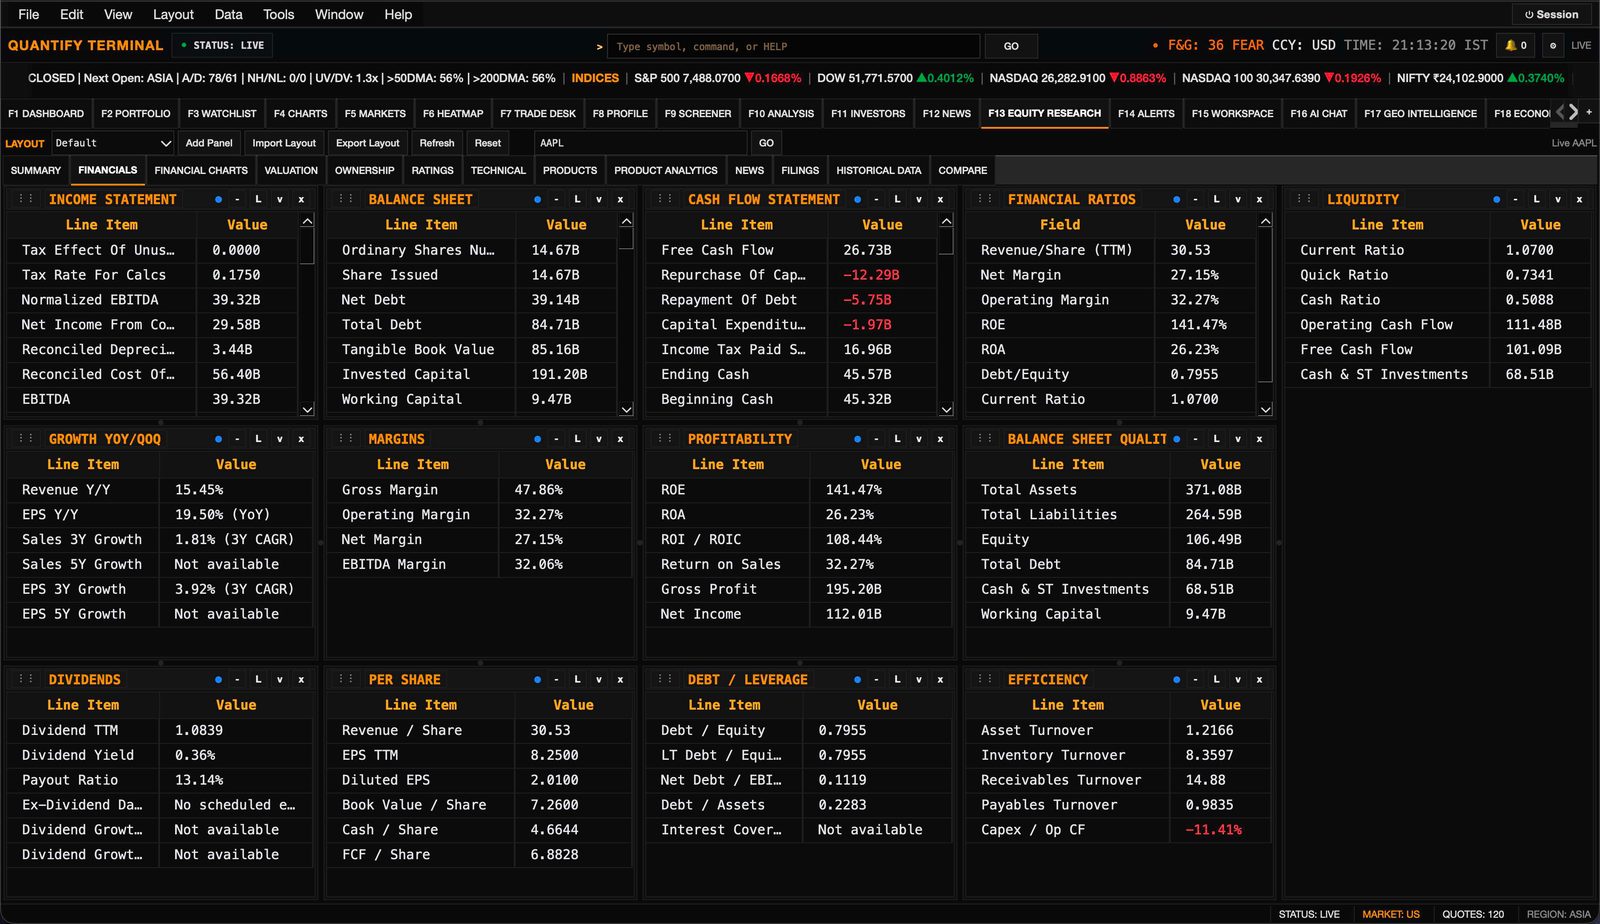Collapse Growth YoY/QoQ with v arrow
Viewport: 1600px width, 924px height.
pos(280,439)
